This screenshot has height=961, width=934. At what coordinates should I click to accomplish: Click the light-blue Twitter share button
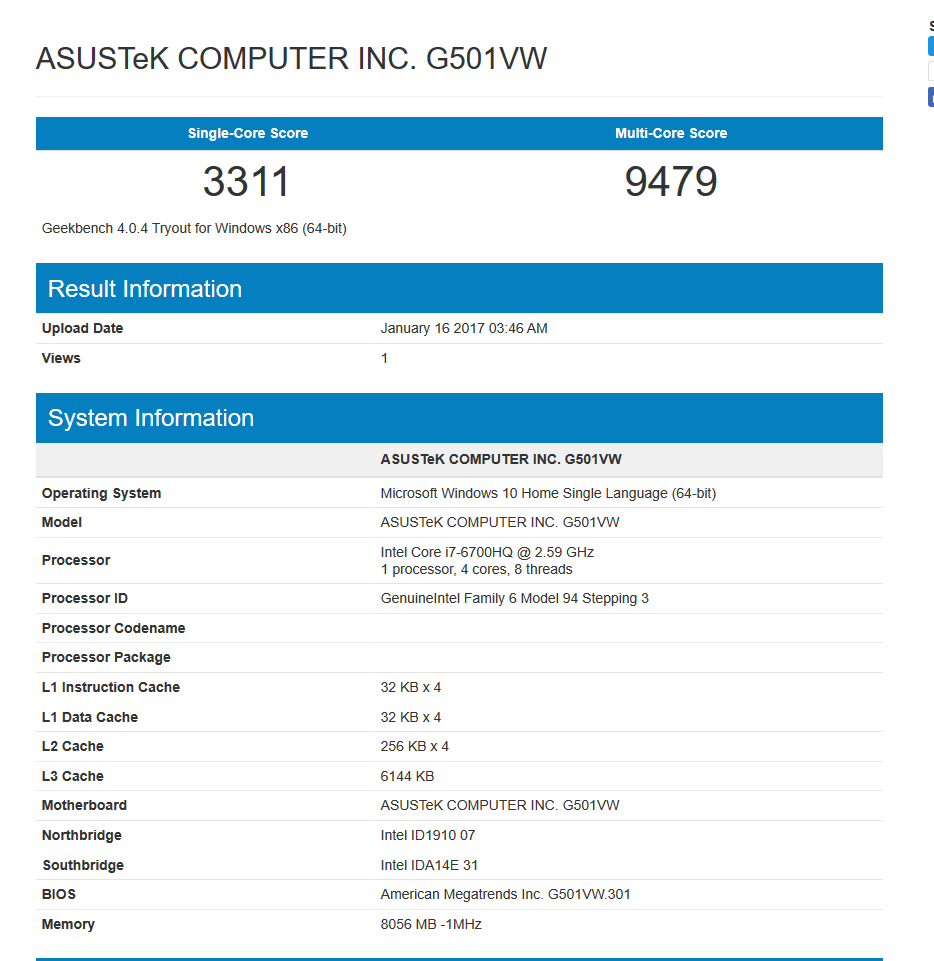(x=931, y=46)
